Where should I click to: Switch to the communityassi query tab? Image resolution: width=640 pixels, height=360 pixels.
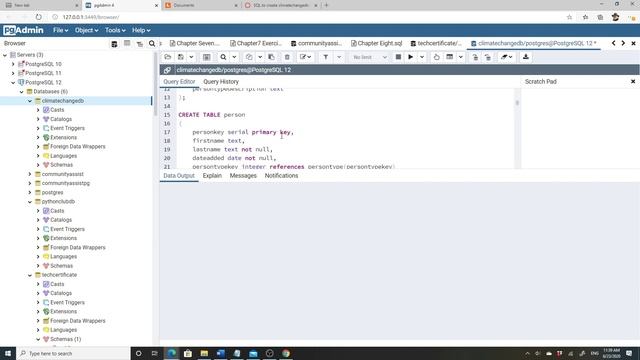point(316,43)
